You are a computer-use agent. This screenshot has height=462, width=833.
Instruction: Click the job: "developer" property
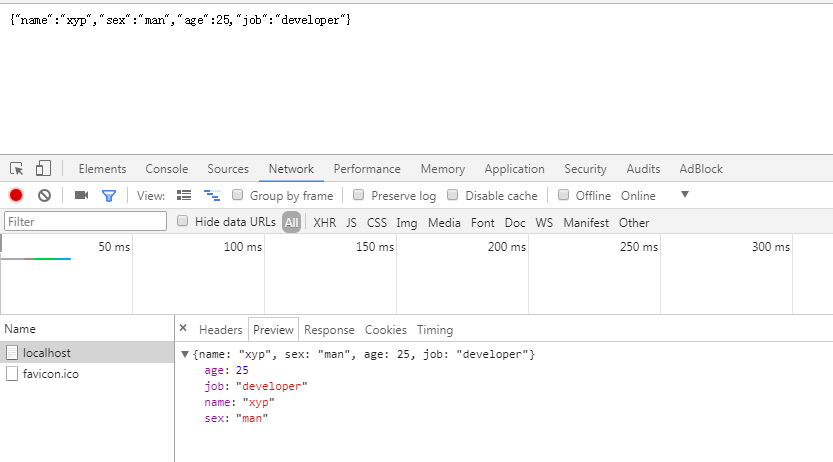(x=256, y=386)
